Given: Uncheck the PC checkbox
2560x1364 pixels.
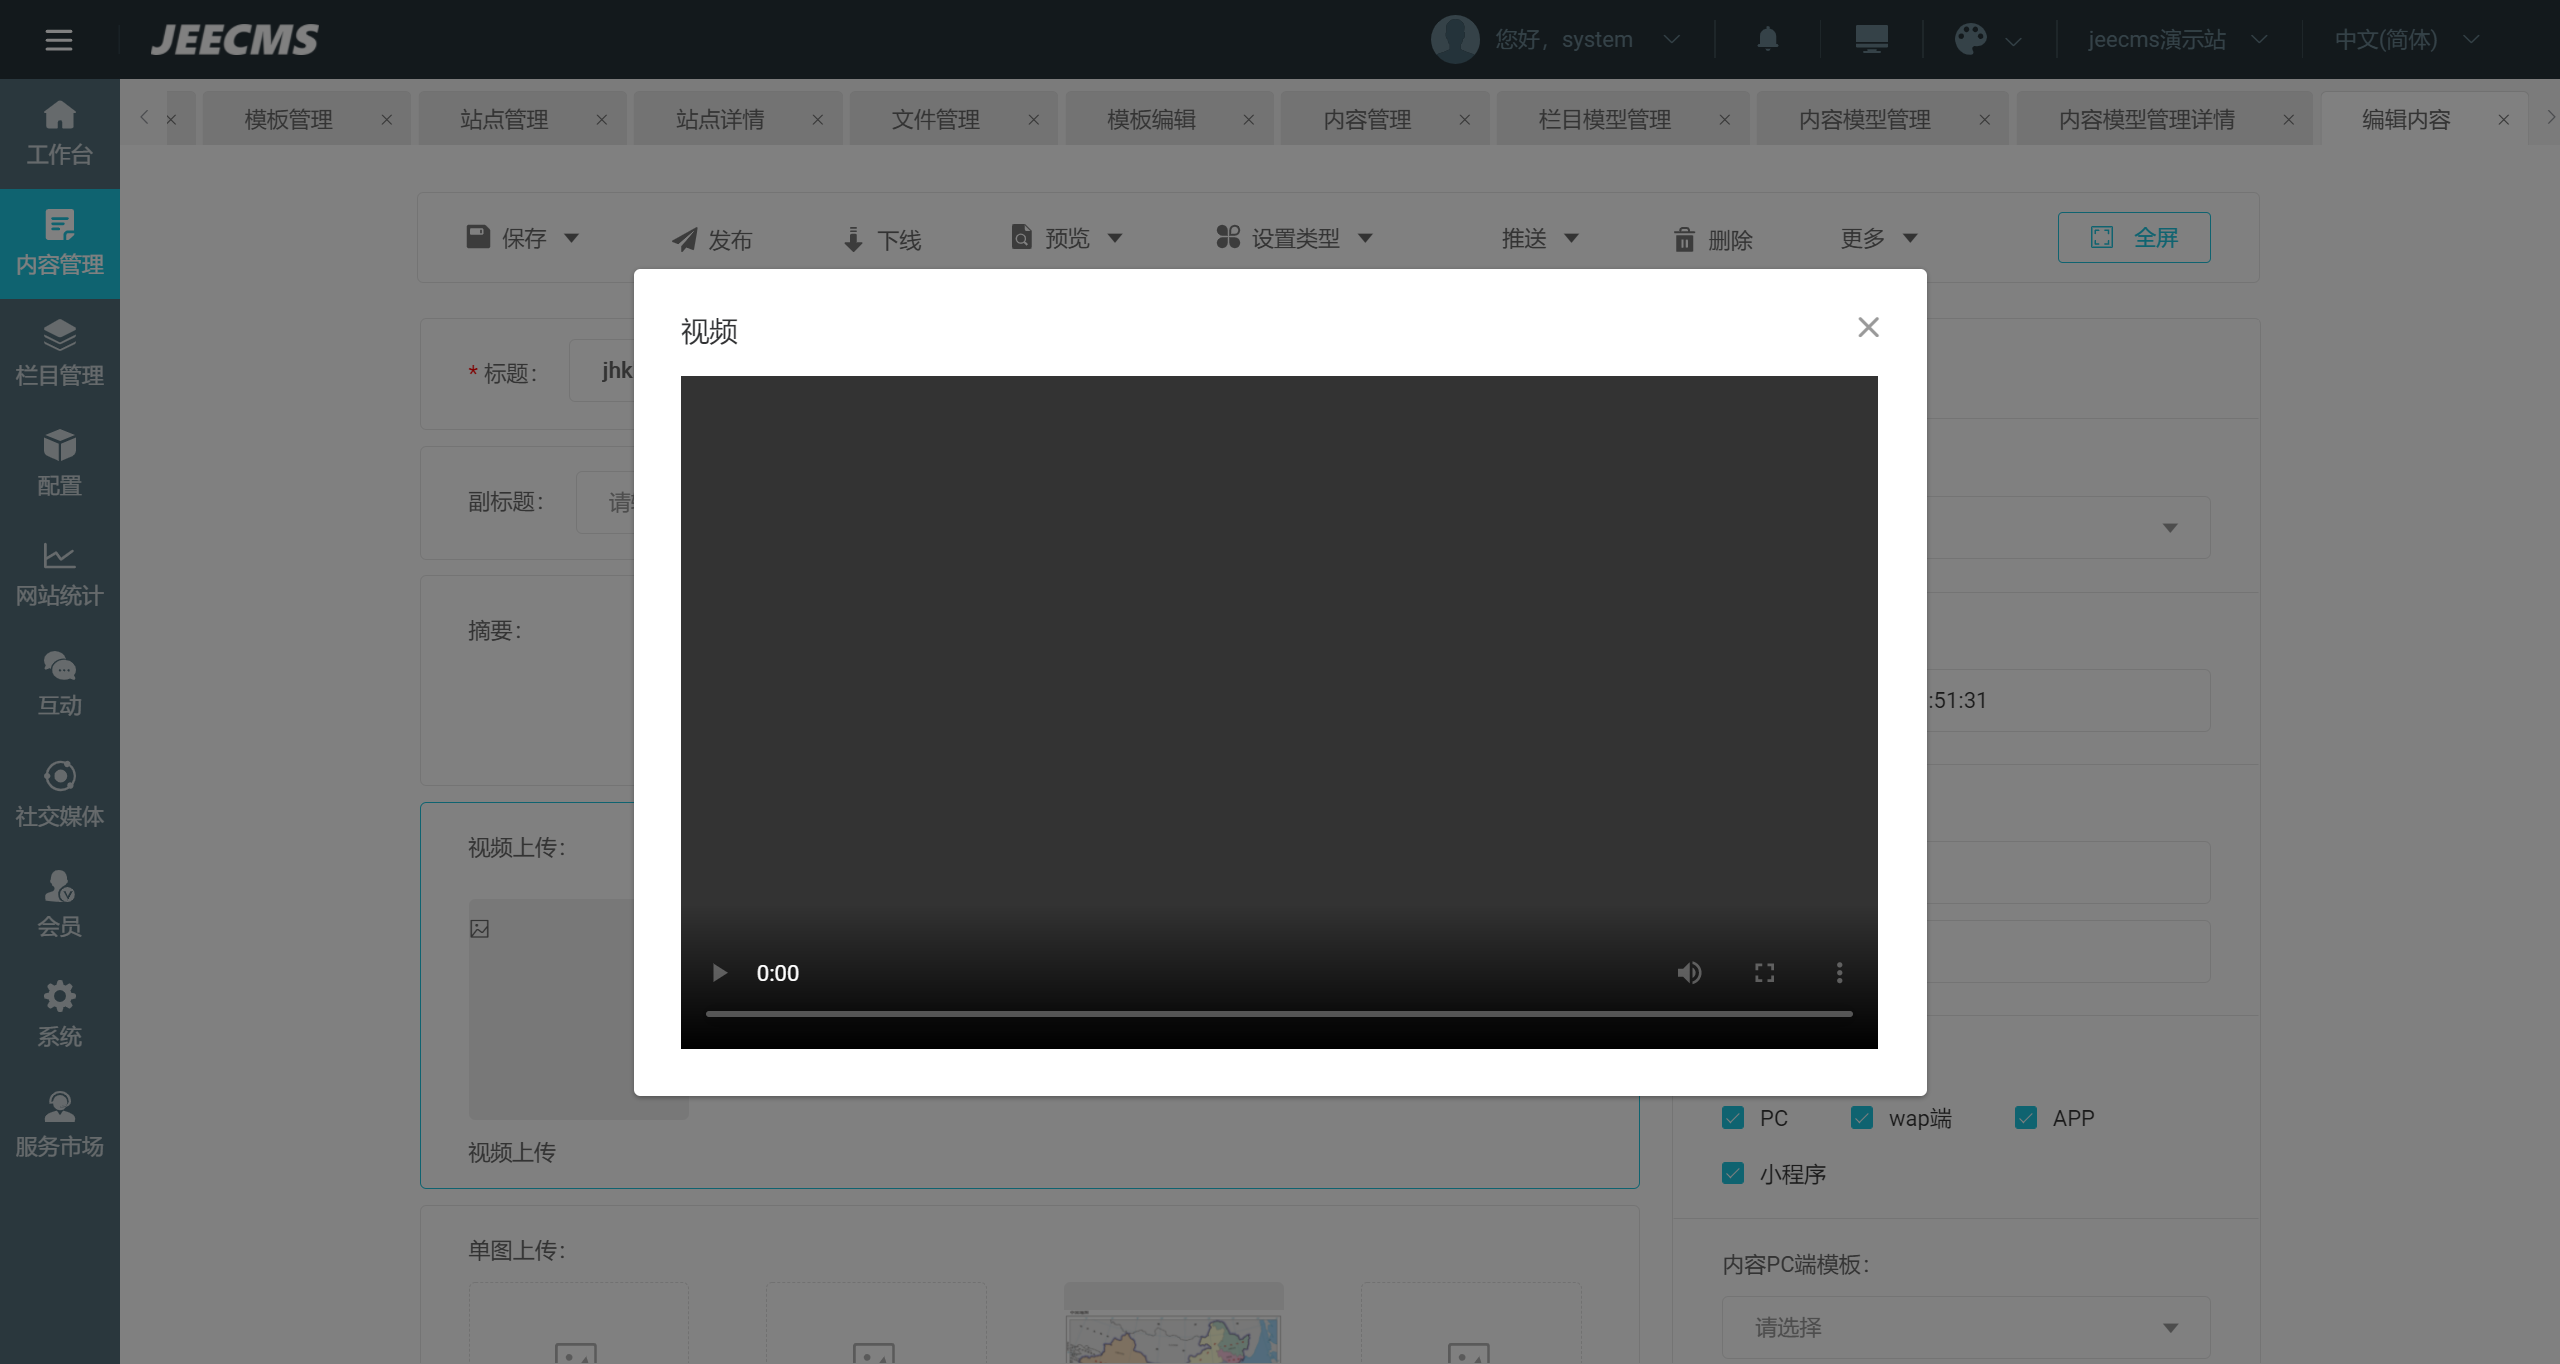Looking at the screenshot, I should click(x=1733, y=1118).
